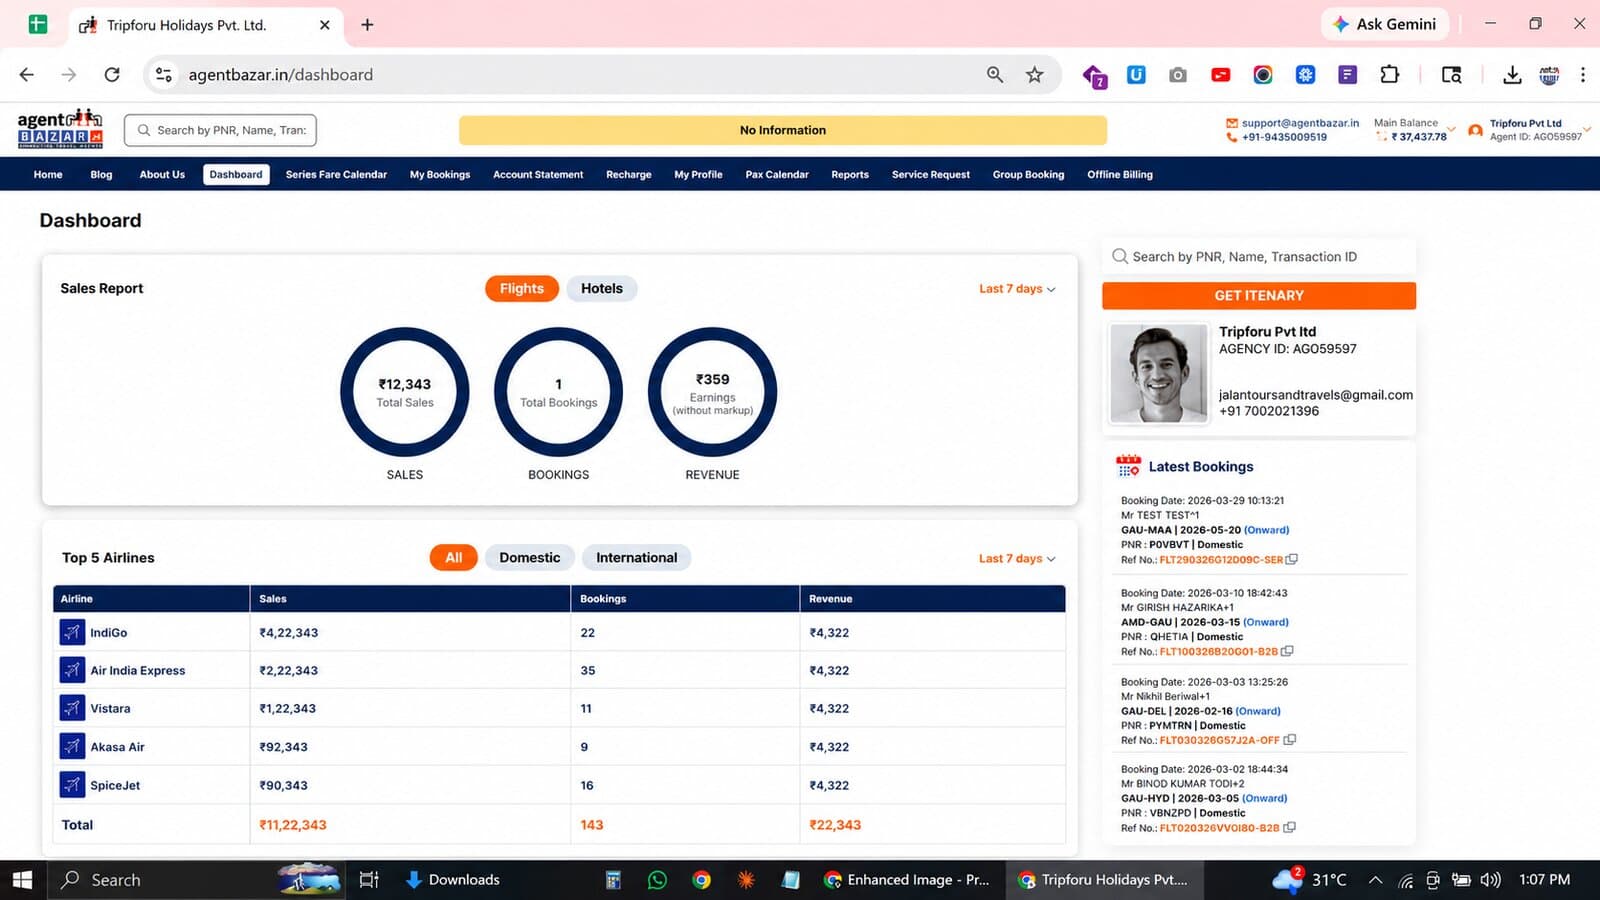The height and width of the screenshot is (900, 1600).
Task: Open Offline Billing page
Action: click(x=1120, y=175)
